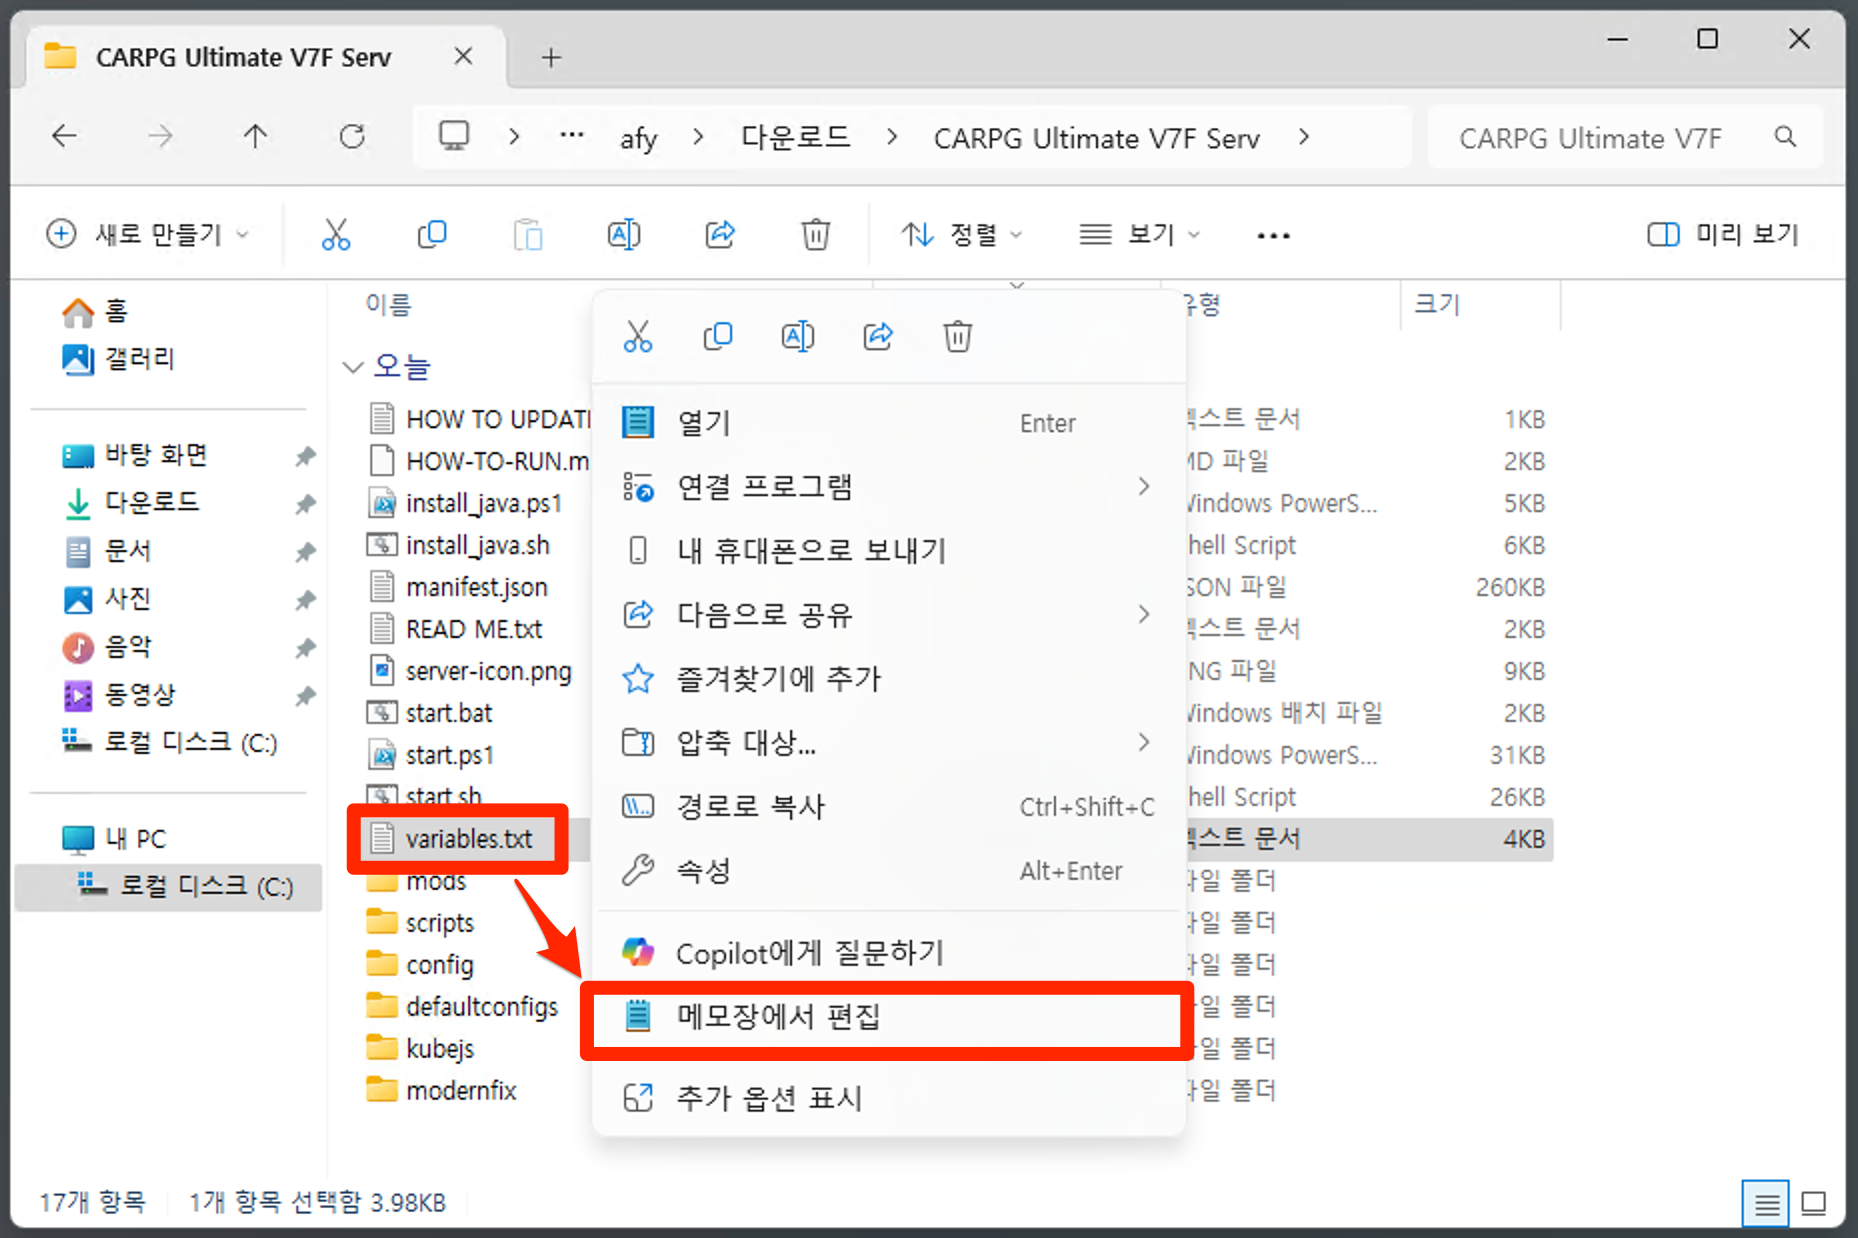Open the 정렬 sort dropdown
Image resolution: width=1858 pixels, height=1238 pixels.
pyautogui.click(x=961, y=235)
